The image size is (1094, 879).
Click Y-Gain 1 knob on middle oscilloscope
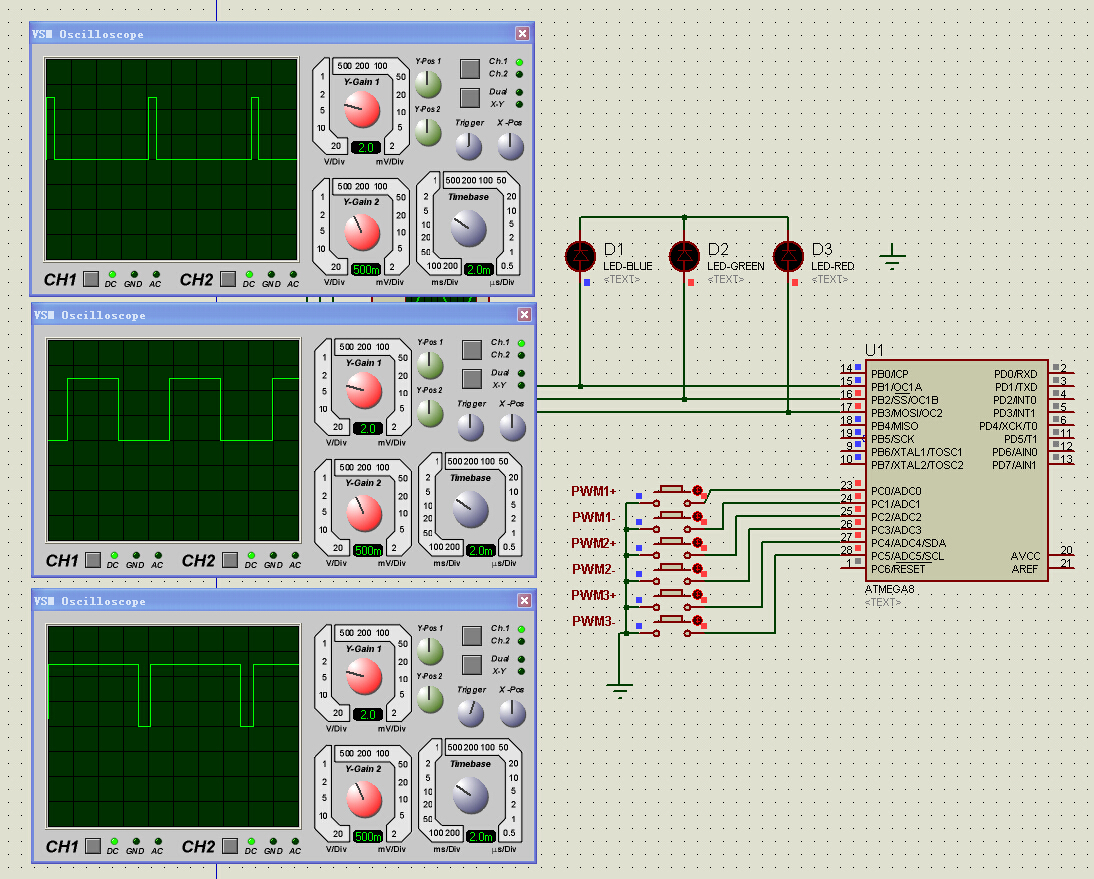tap(363, 391)
